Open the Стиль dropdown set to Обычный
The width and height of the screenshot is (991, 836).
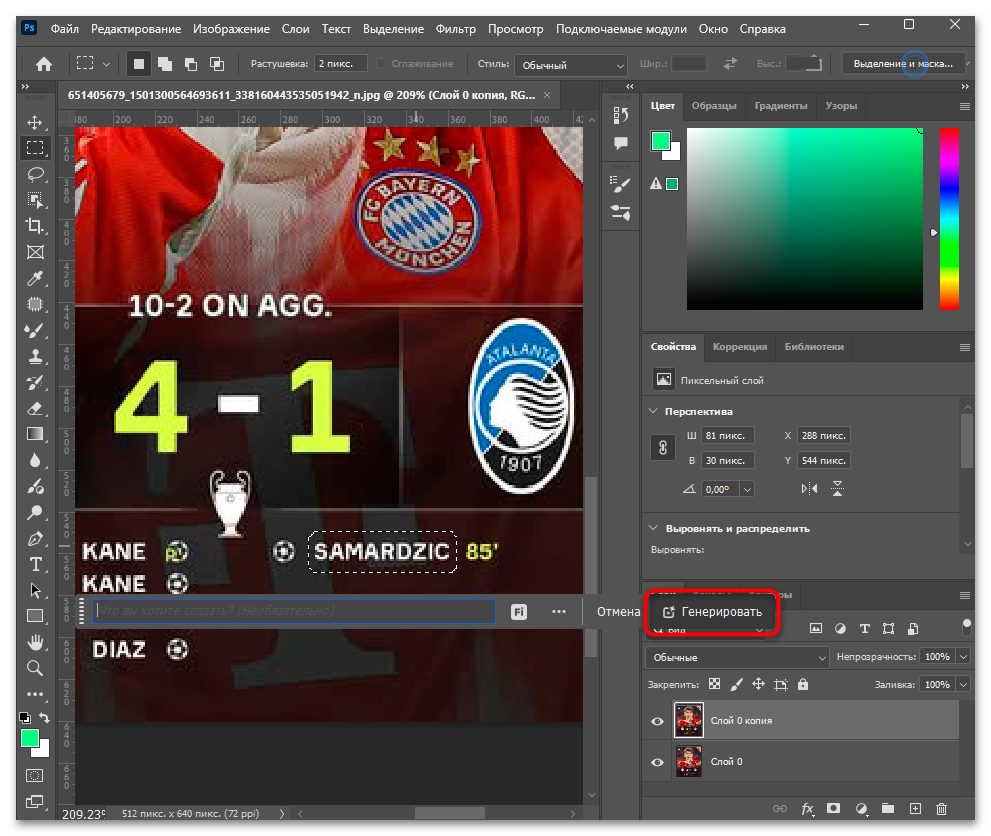[571, 65]
